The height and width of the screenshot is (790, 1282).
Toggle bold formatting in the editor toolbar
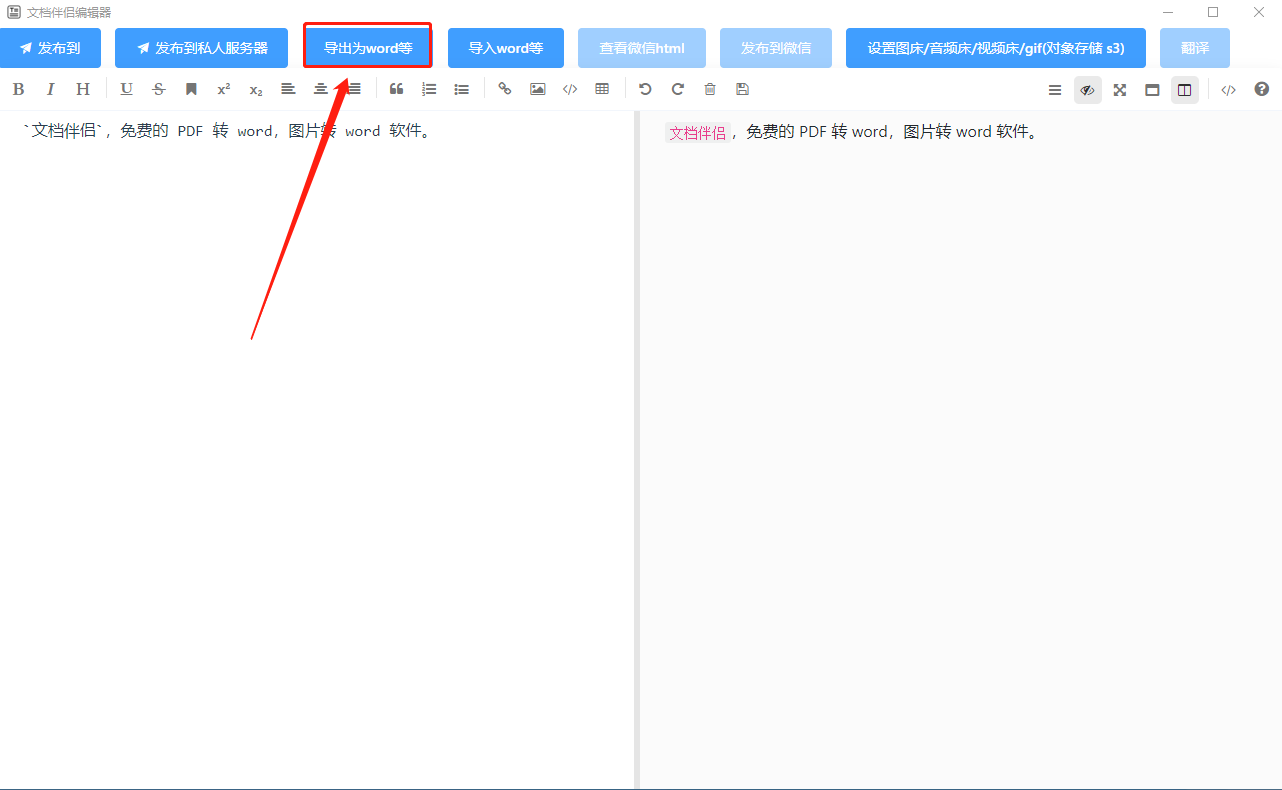[18, 89]
